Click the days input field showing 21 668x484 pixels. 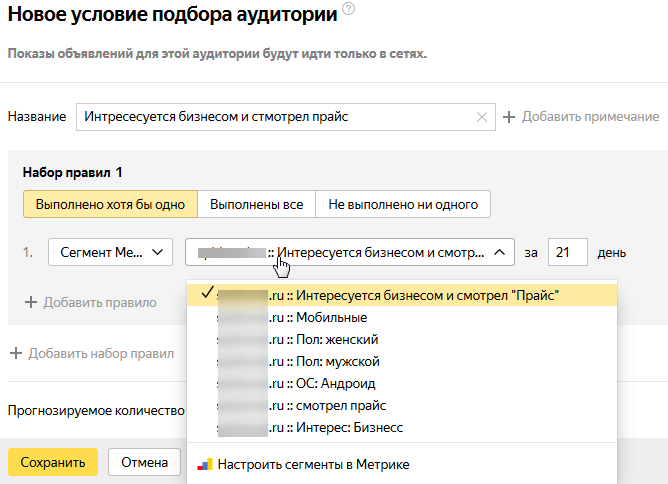(x=567, y=252)
